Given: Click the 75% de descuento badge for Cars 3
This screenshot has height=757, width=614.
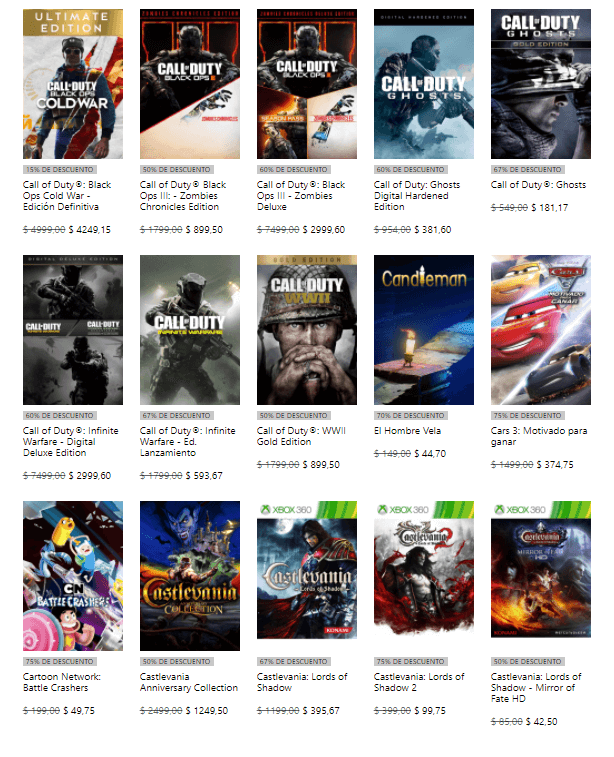Looking at the screenshot, I should [527, 416].
